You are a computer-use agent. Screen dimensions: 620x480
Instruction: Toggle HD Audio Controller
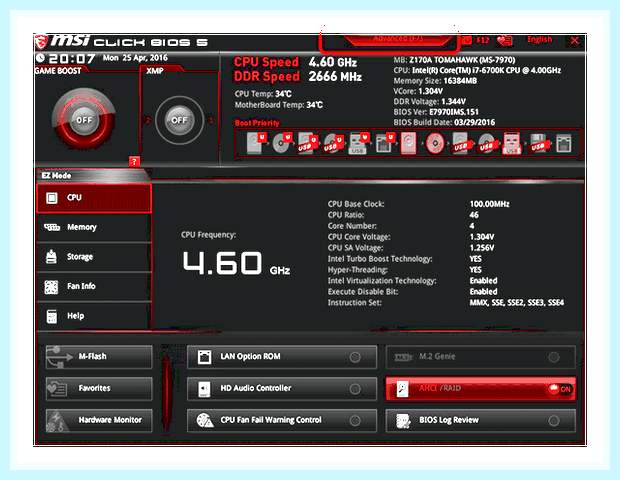coord(282,388)
